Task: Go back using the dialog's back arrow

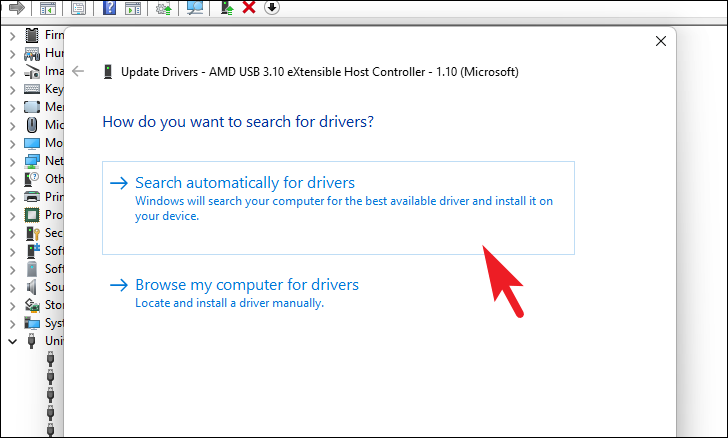Action: tap(78, 71)
